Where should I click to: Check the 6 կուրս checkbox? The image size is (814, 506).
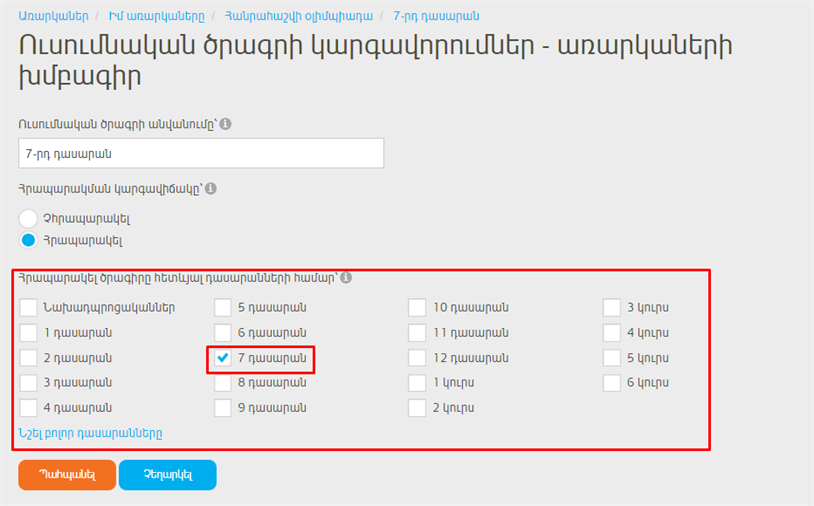[x=612, y=383]
